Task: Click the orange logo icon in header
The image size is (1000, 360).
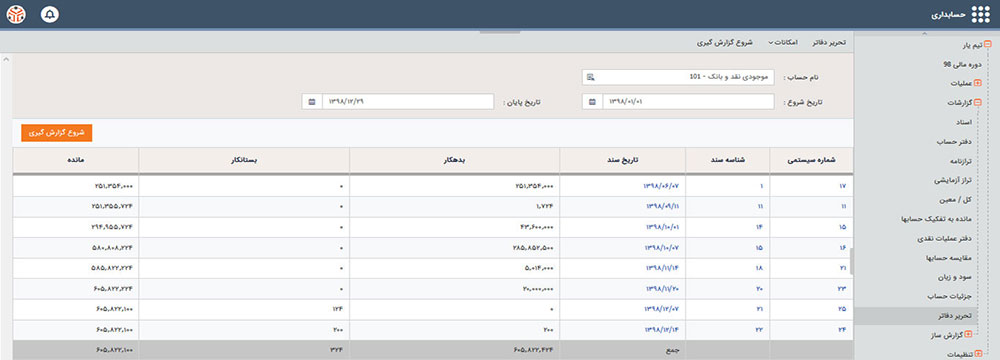Action: point(16,14)
